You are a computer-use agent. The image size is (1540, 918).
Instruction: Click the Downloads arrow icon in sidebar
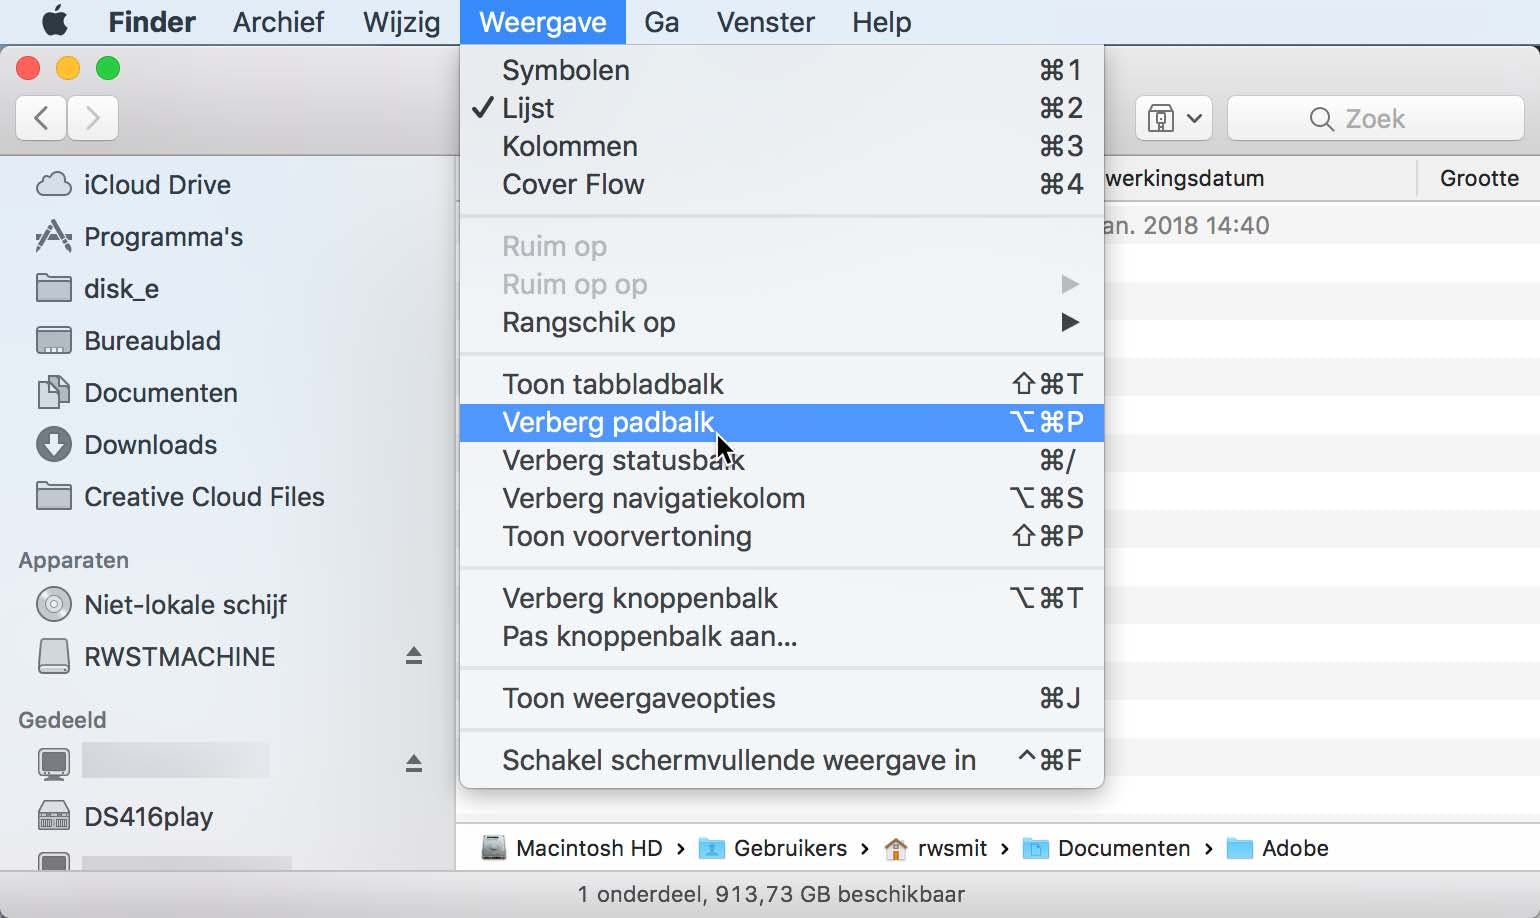click(53, 445)
